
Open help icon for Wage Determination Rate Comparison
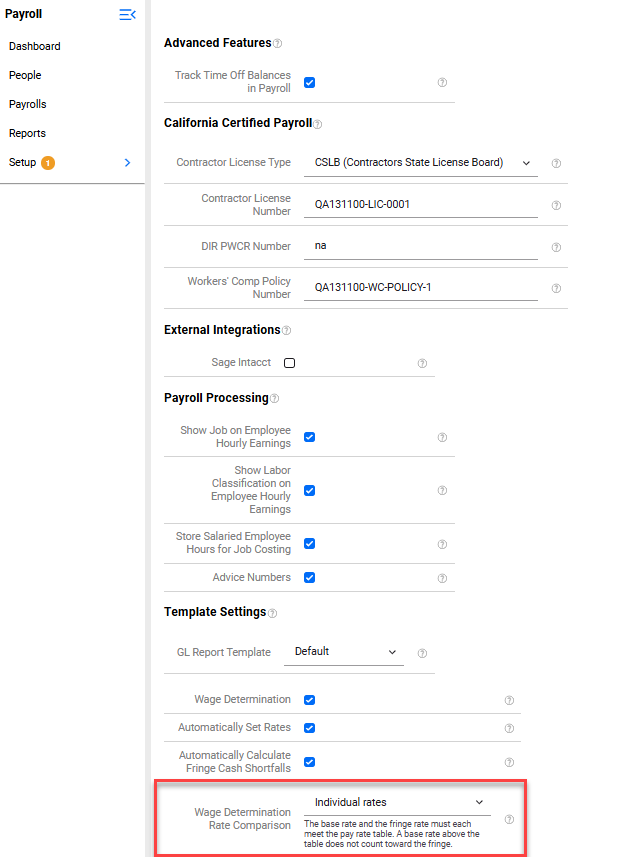pos(509,819)
